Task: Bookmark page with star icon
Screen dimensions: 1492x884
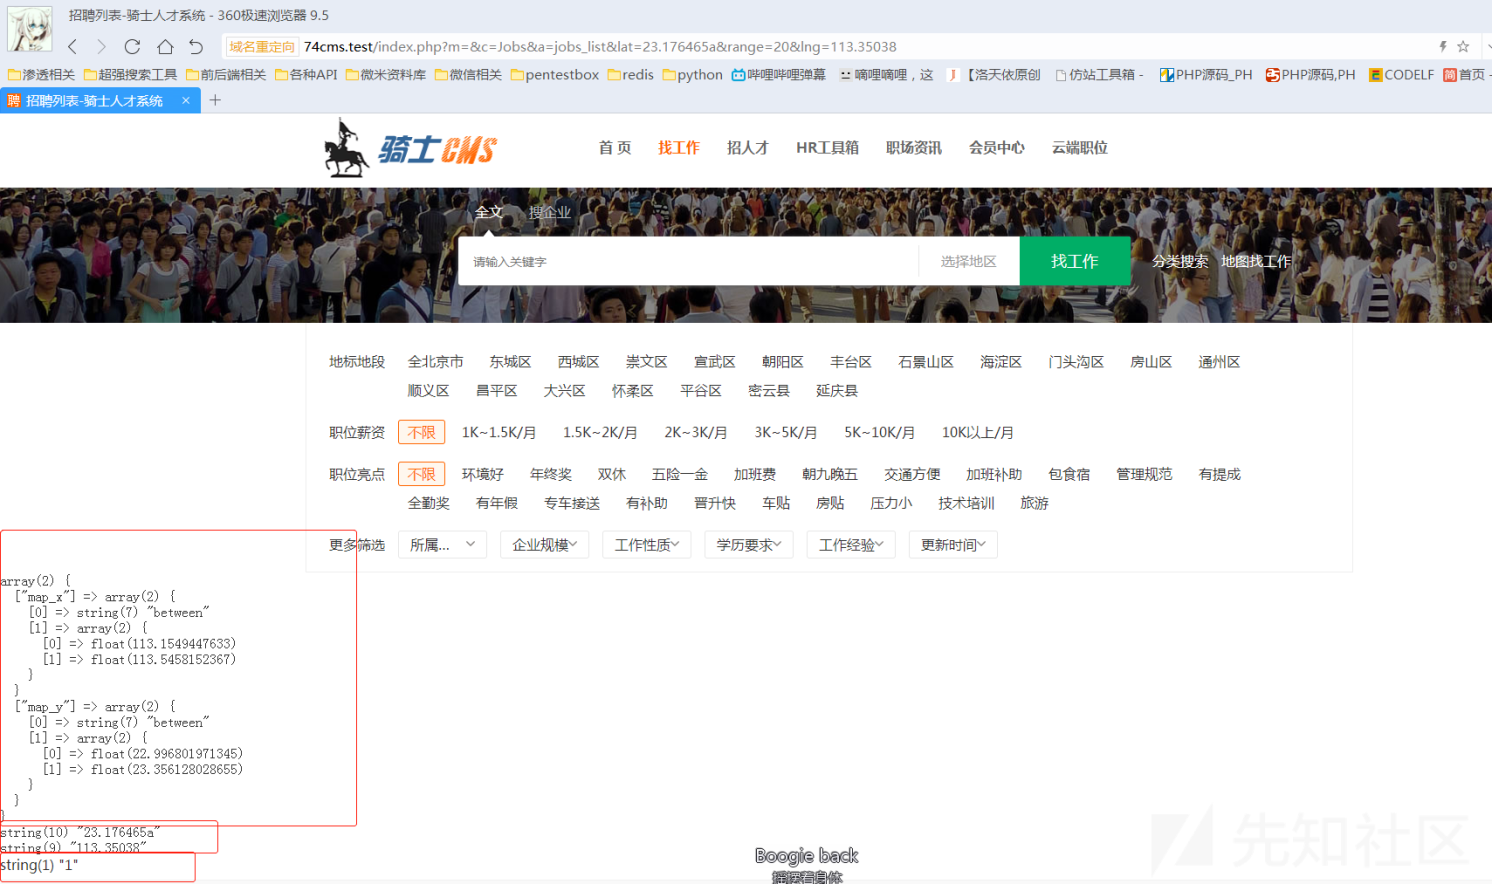Action: [1463, 46]
